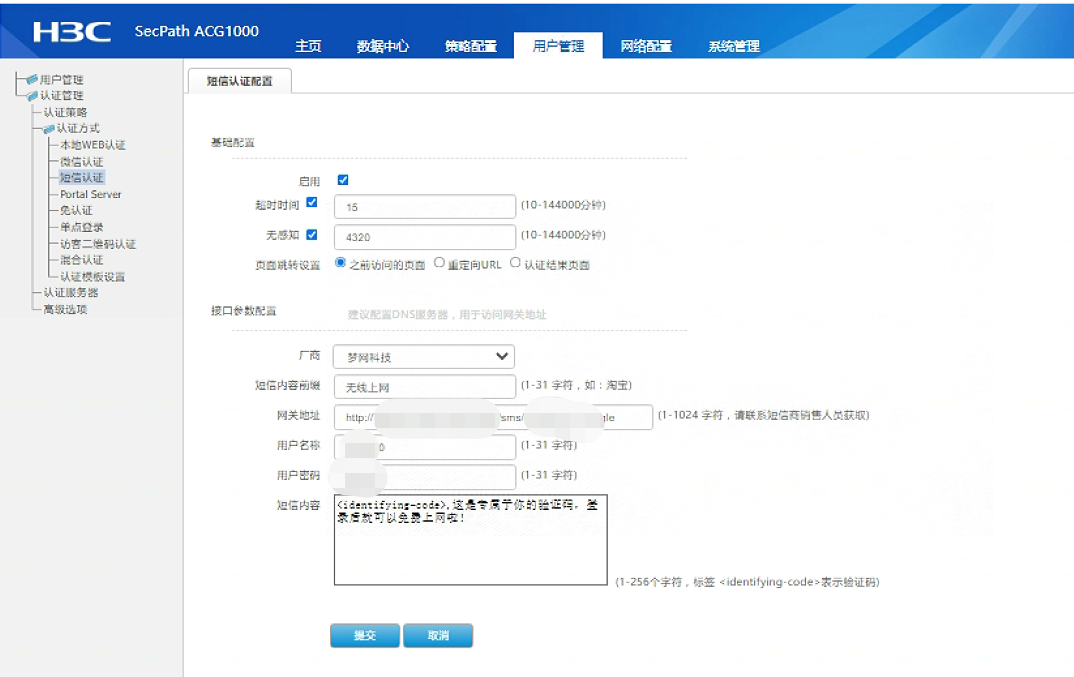Select 重定向URL radio option
Viewport: 1074px width, 677px height.
tap(440, 262)
